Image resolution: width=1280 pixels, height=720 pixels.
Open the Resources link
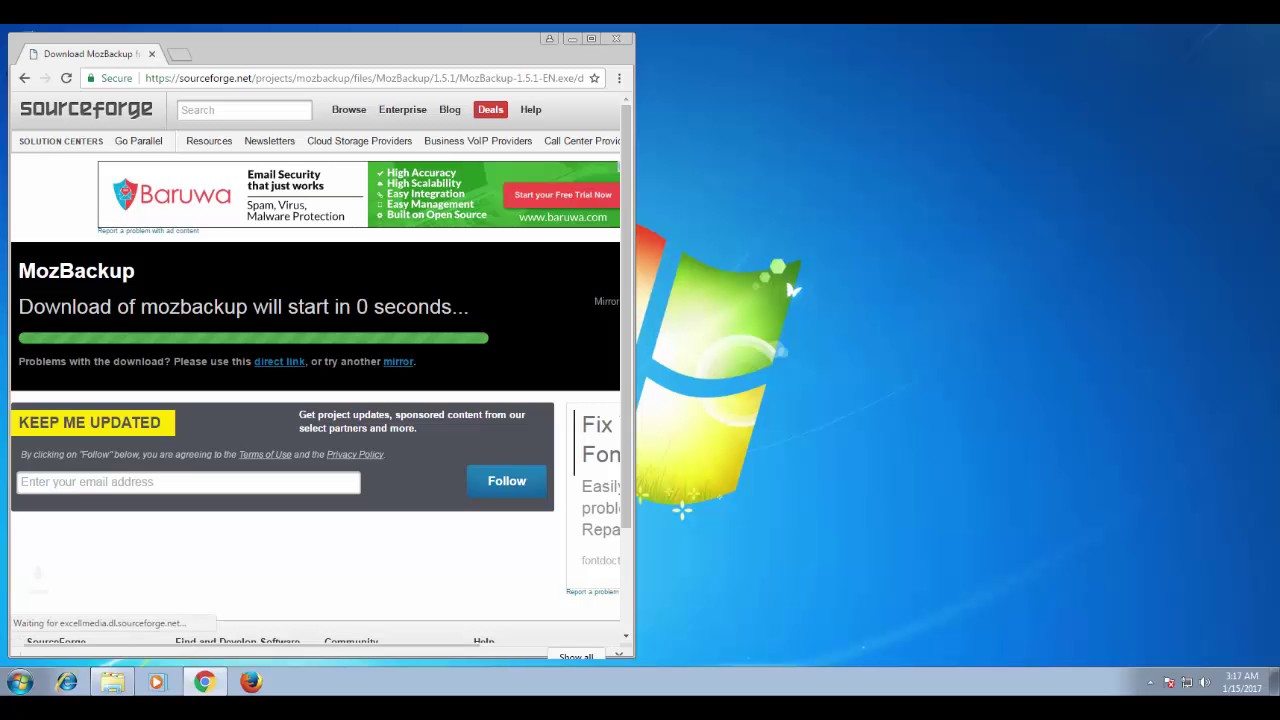(209, 141)
